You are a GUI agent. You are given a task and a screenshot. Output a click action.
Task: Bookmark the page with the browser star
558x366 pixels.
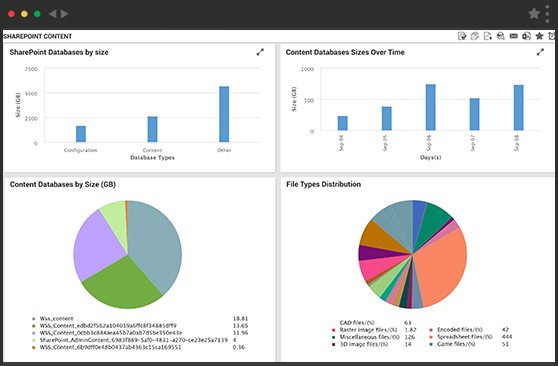coord(534,14)
